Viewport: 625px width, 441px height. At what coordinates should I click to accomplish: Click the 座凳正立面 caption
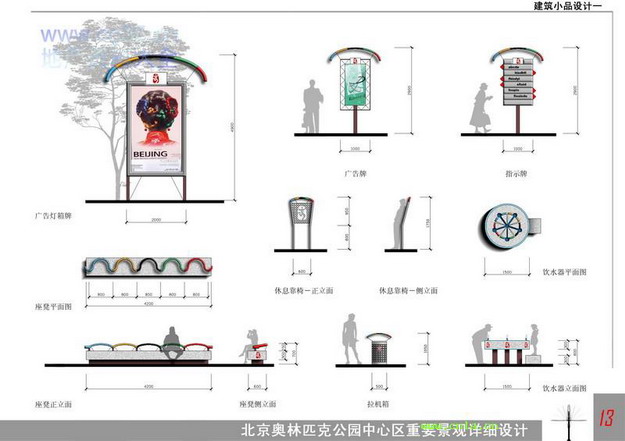click(x=53, y=404)
